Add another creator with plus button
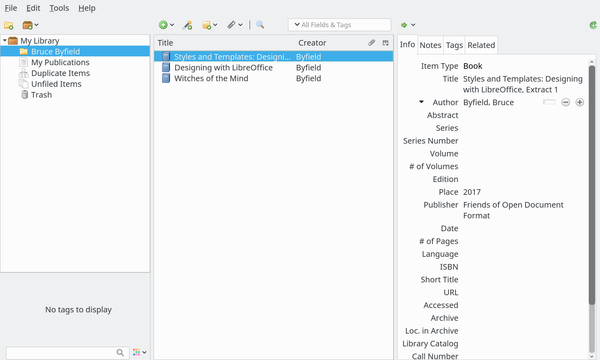Viewport: 600px width, 360px height. point(580,102)
